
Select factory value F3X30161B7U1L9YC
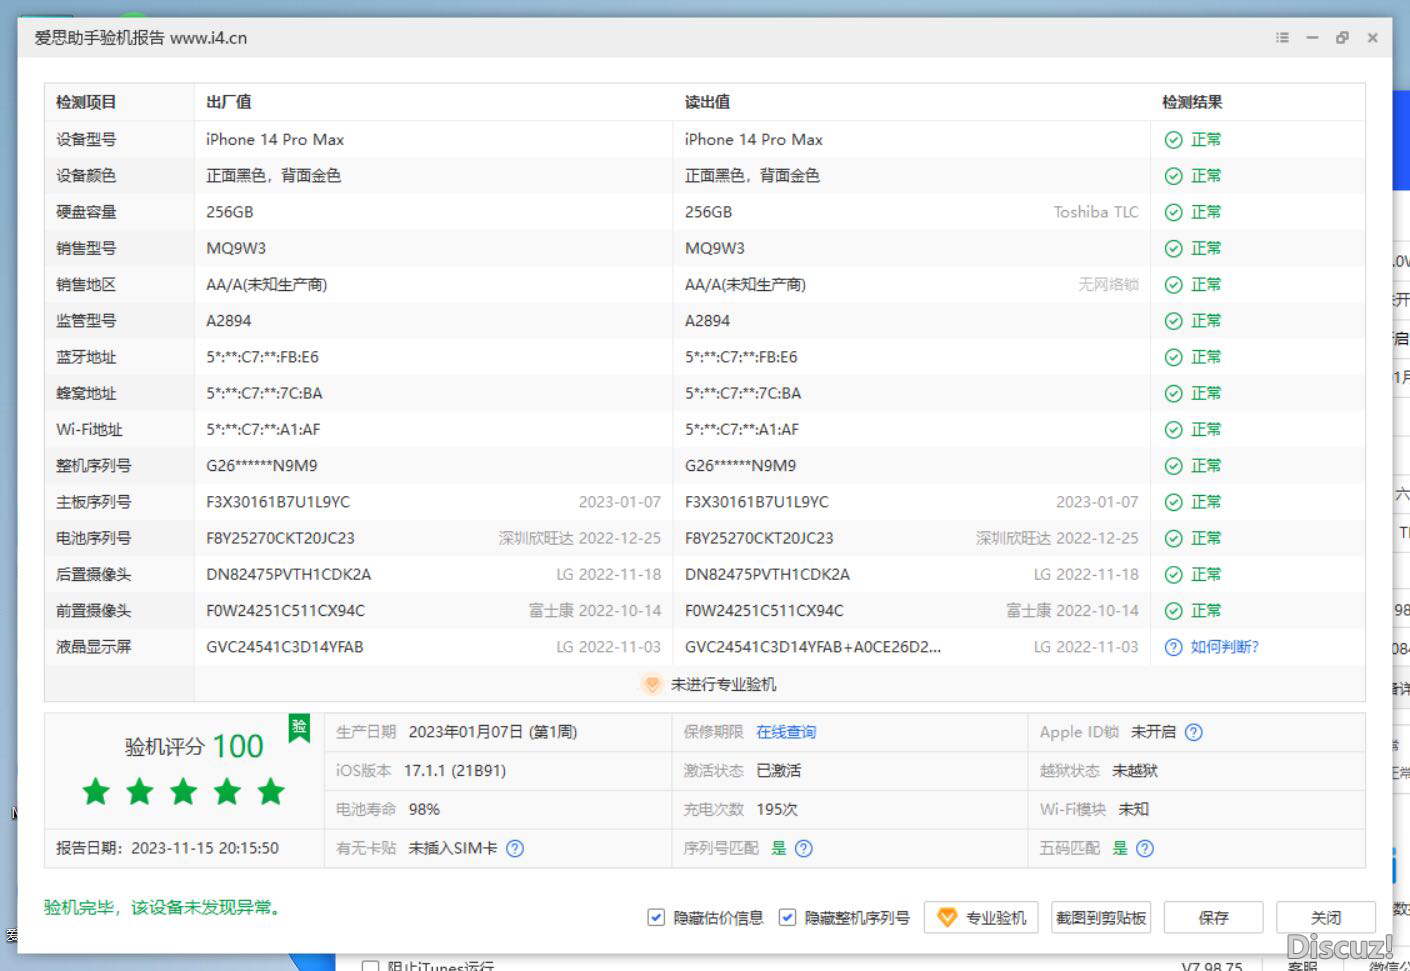(x=278, y=502)
